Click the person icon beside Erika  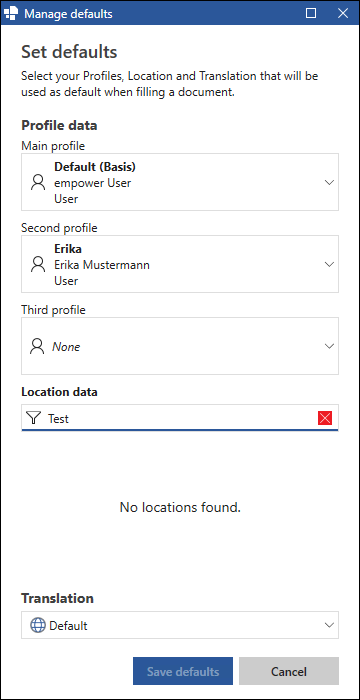click(38, 264)
